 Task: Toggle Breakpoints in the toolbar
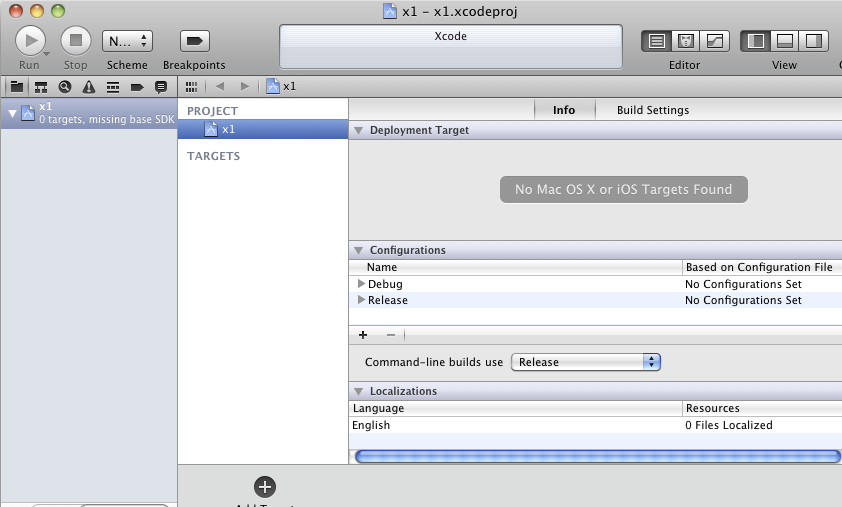point(194,41)
